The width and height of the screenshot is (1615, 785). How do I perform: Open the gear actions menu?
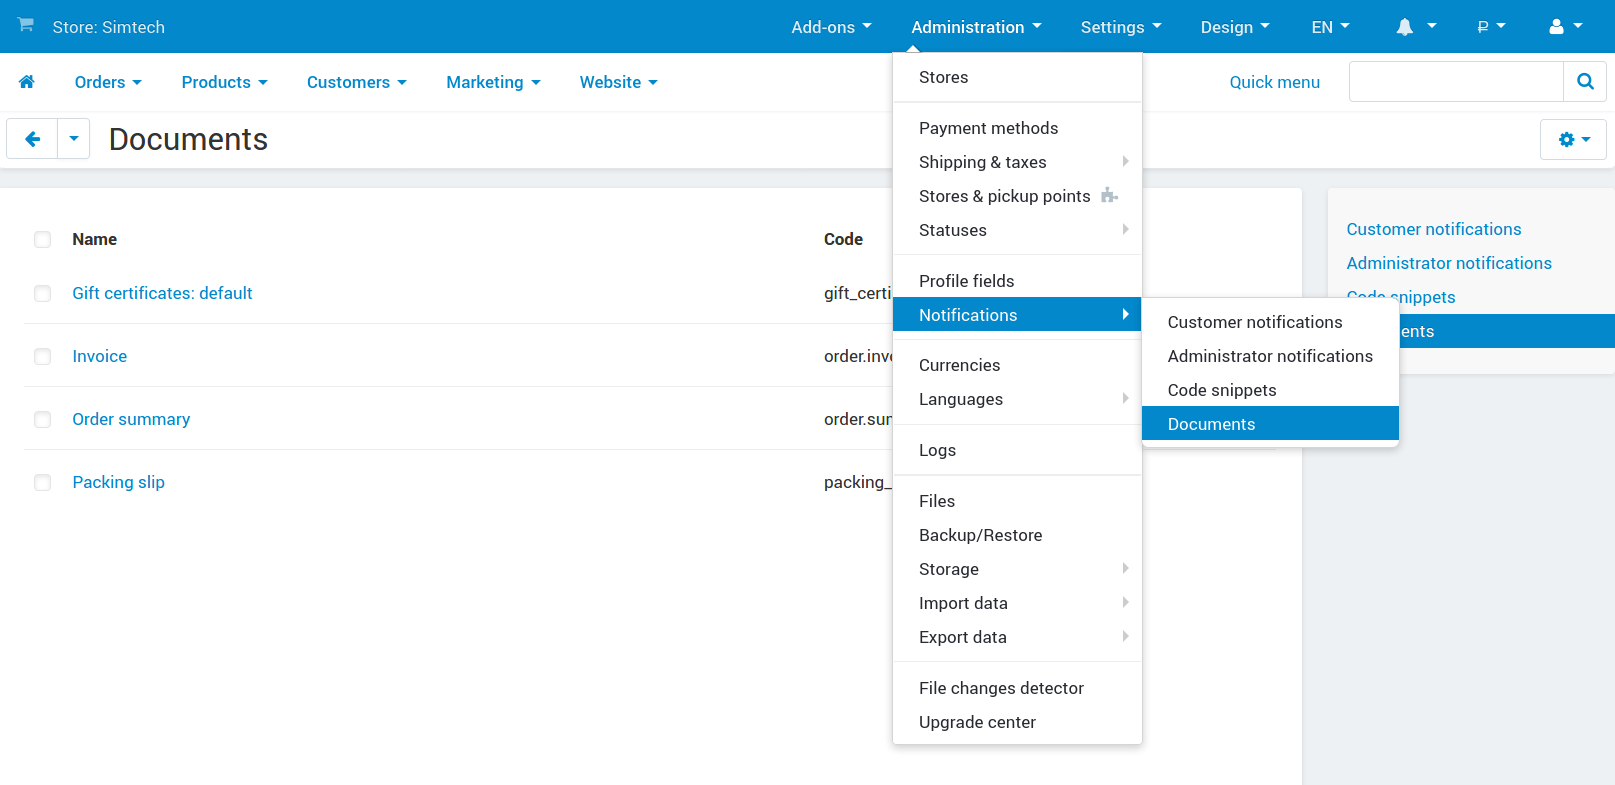(x=1573, y=140)
